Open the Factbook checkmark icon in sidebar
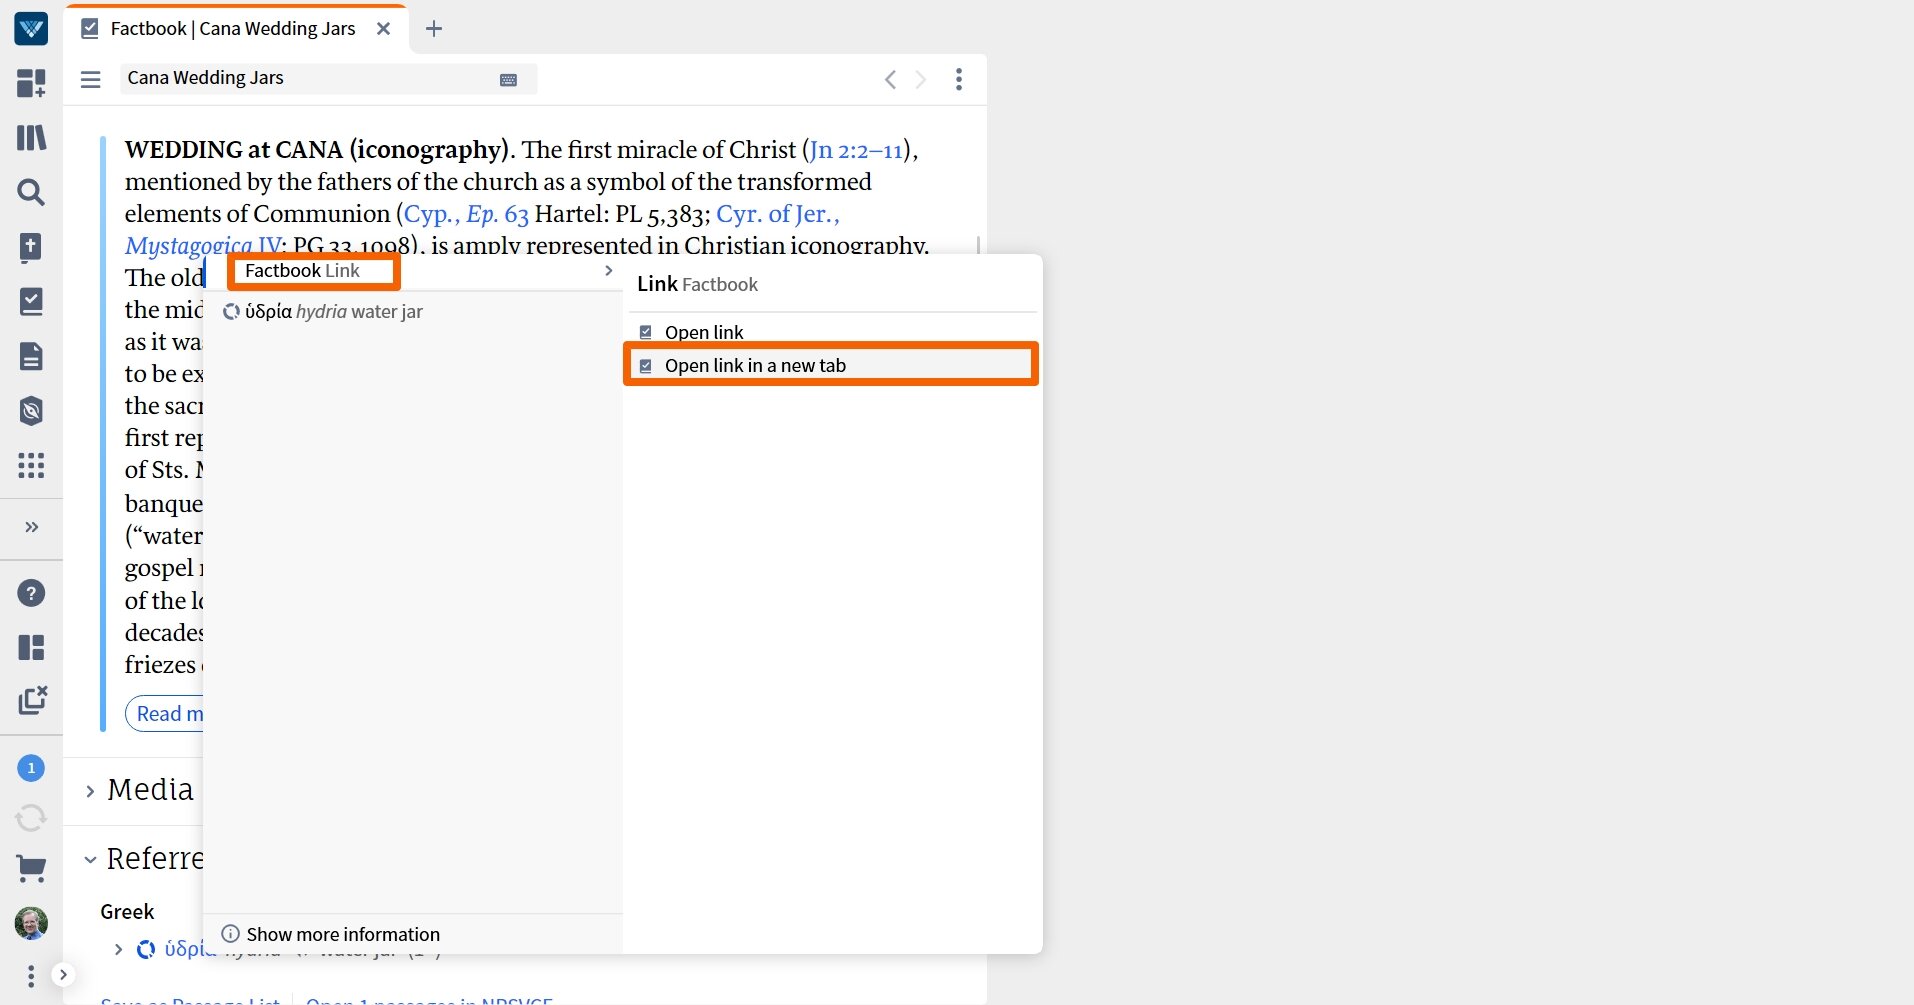The image size is (1914, 1005). pos(31,301)
